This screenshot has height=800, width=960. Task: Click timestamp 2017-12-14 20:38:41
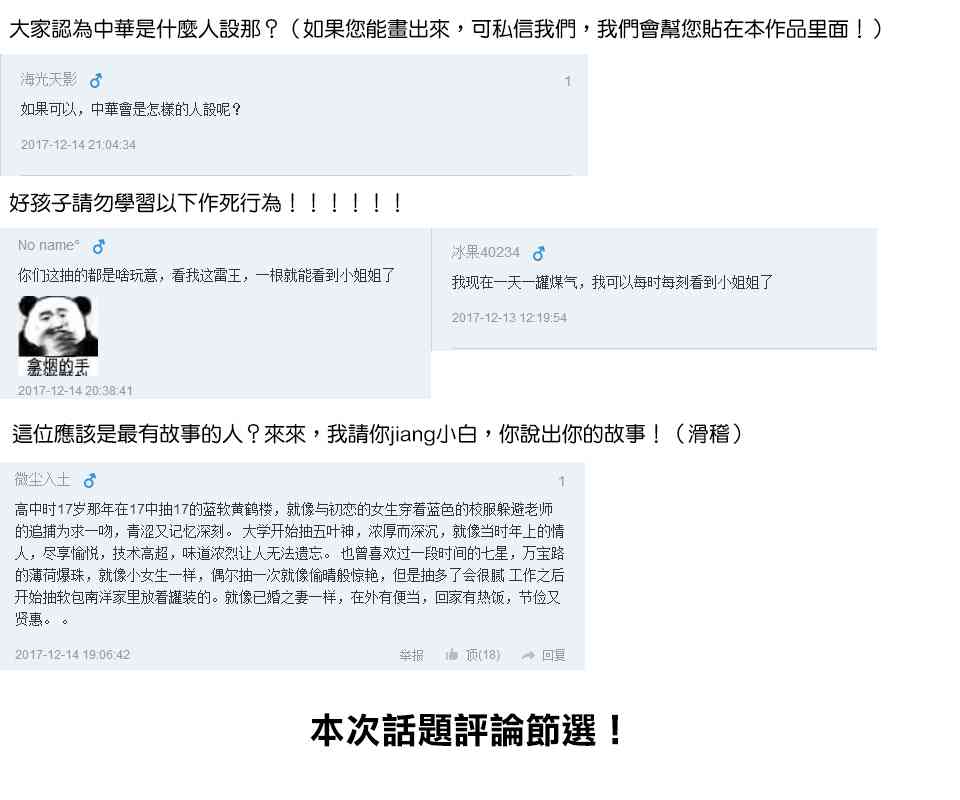pyautogui.click(x=75, y=391)
